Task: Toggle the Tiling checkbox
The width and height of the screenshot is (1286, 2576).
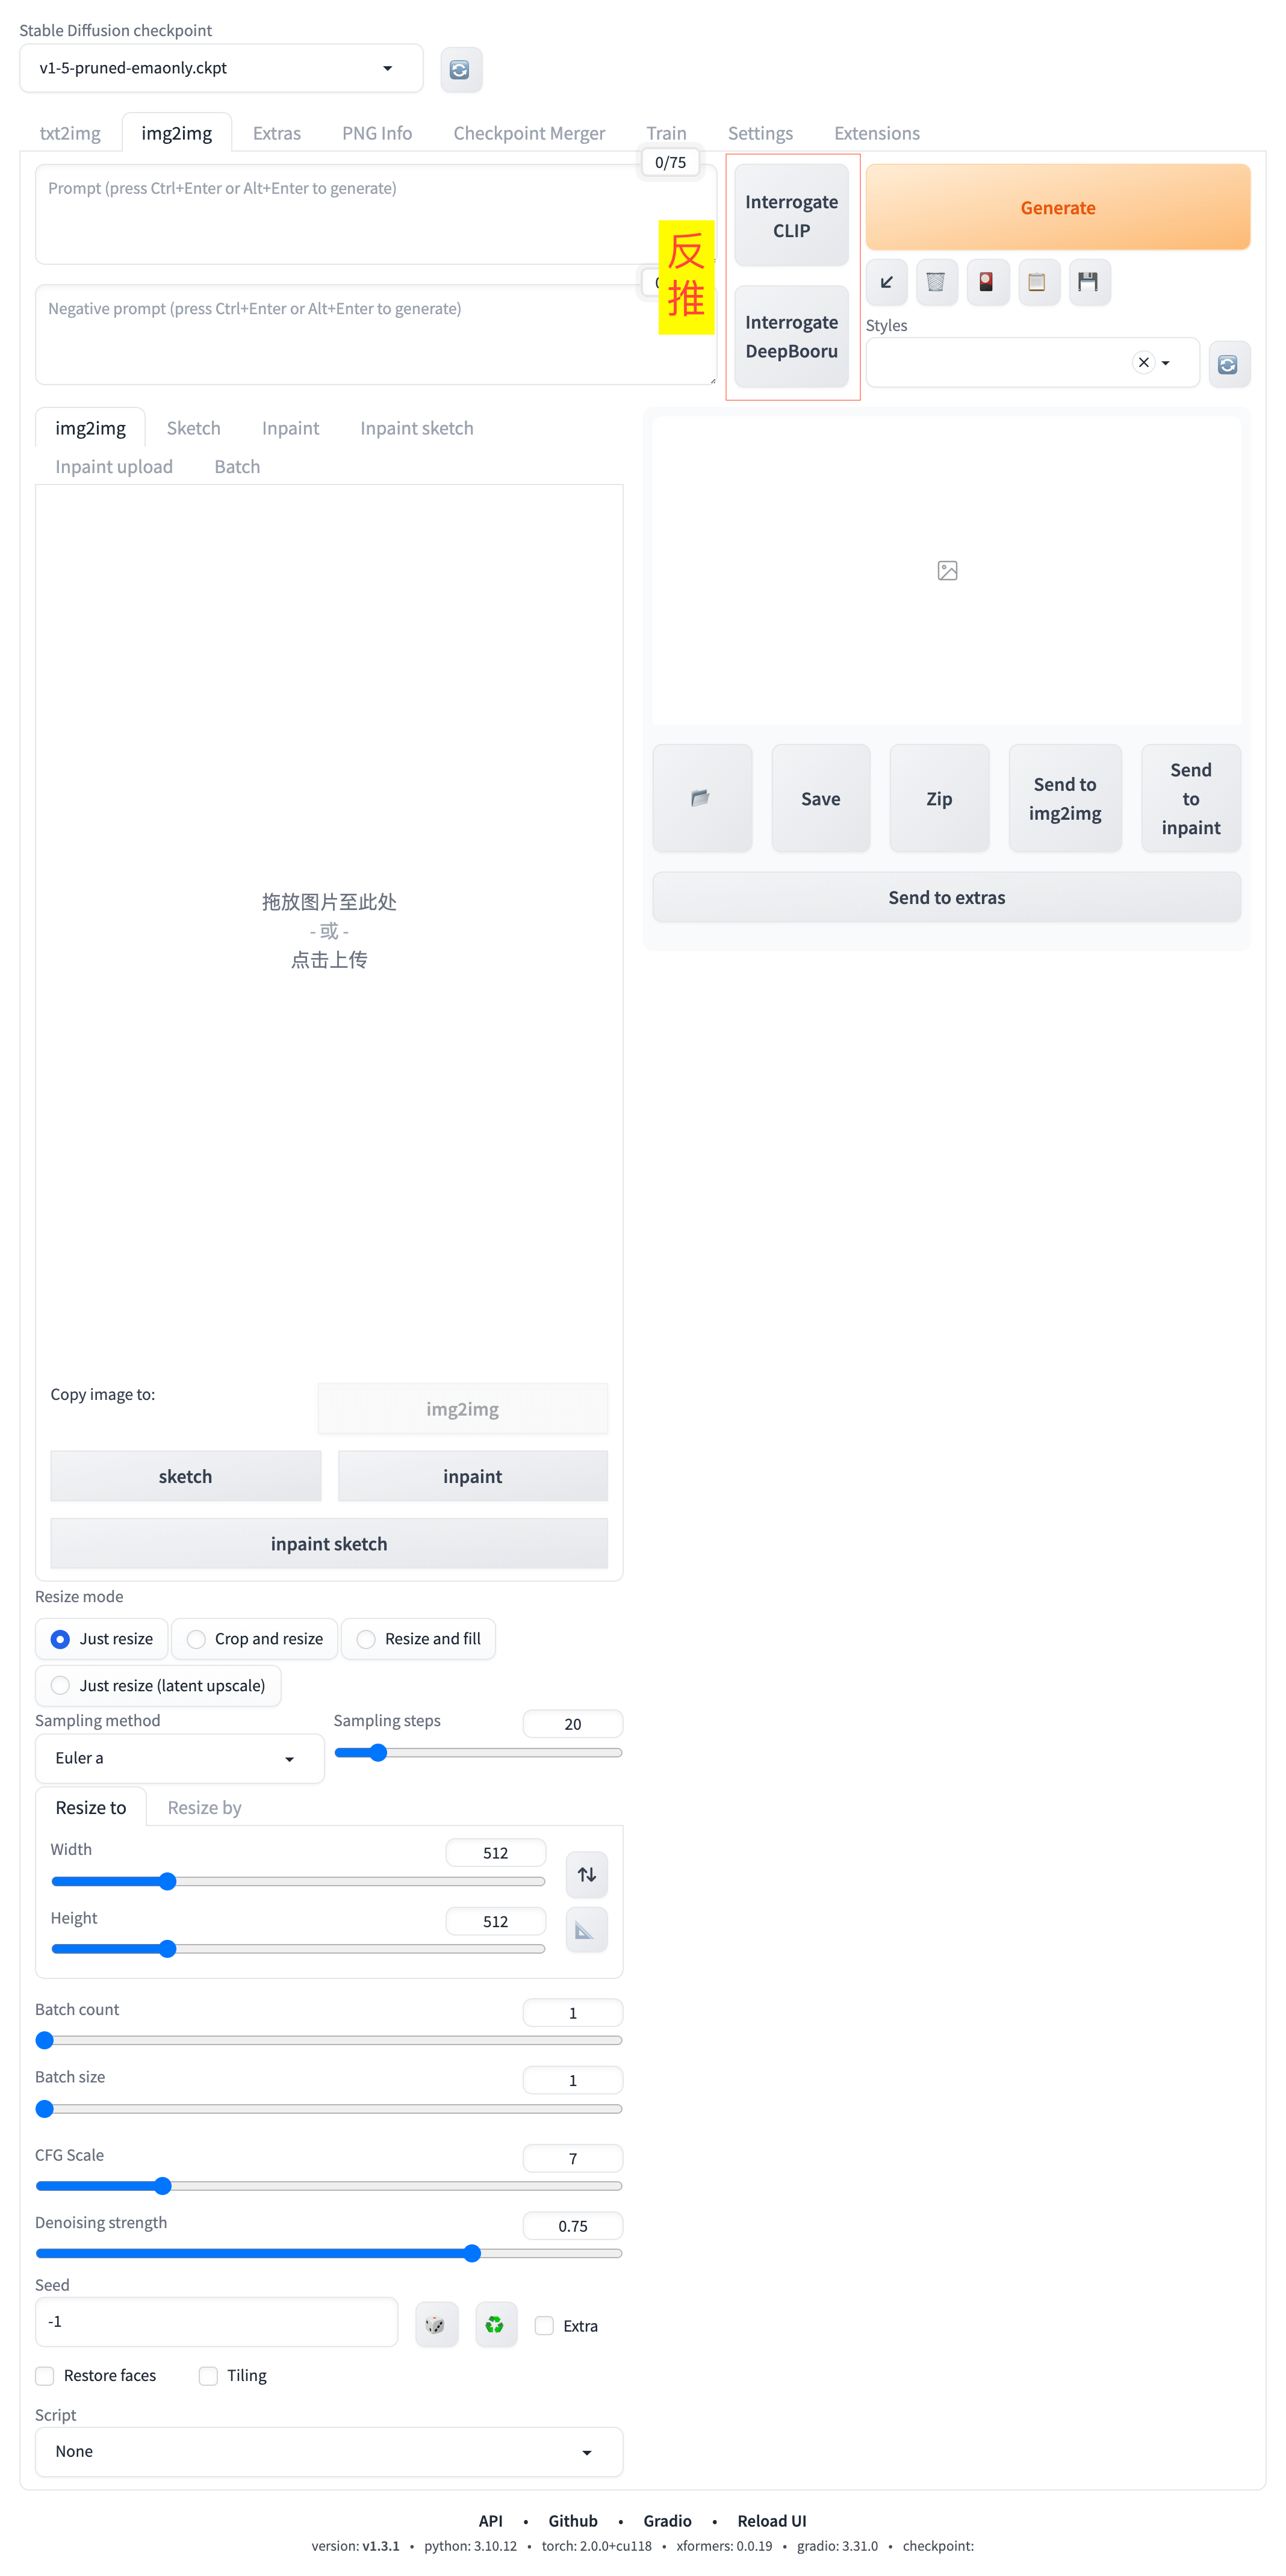Action: click(208, 2375)
